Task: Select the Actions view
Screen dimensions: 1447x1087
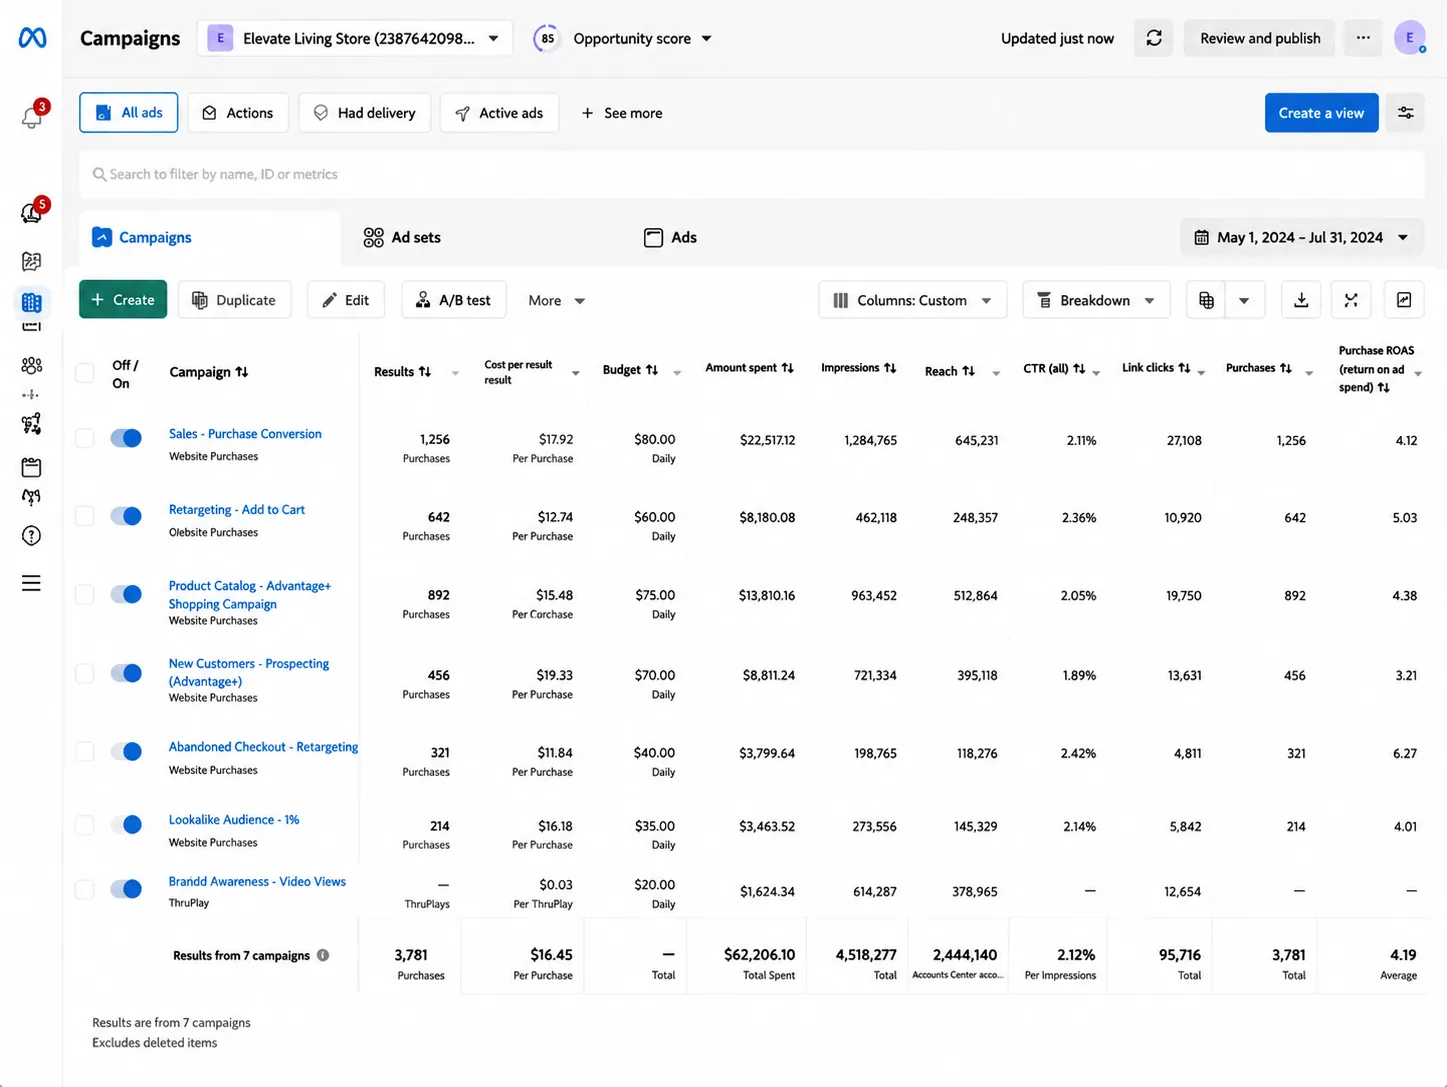Action: point(238,113)
